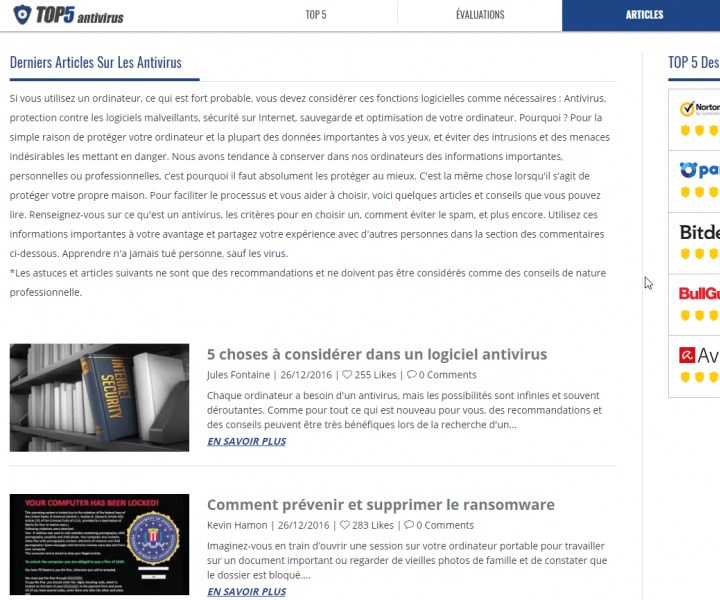Click the TOP5 antivirus logo
This screenshot has width=720, height=600.
(70, 15)
